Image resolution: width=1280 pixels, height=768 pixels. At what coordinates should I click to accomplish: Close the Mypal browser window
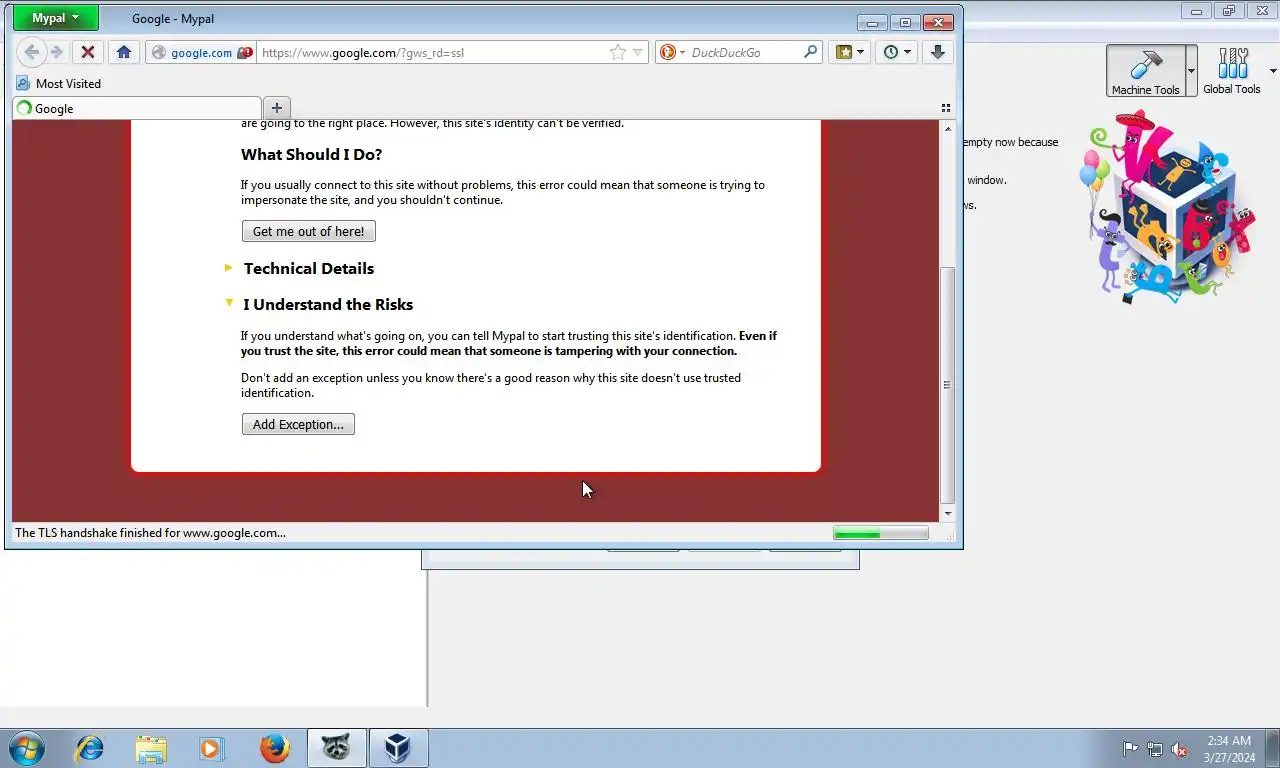click(x=938, y=22)
